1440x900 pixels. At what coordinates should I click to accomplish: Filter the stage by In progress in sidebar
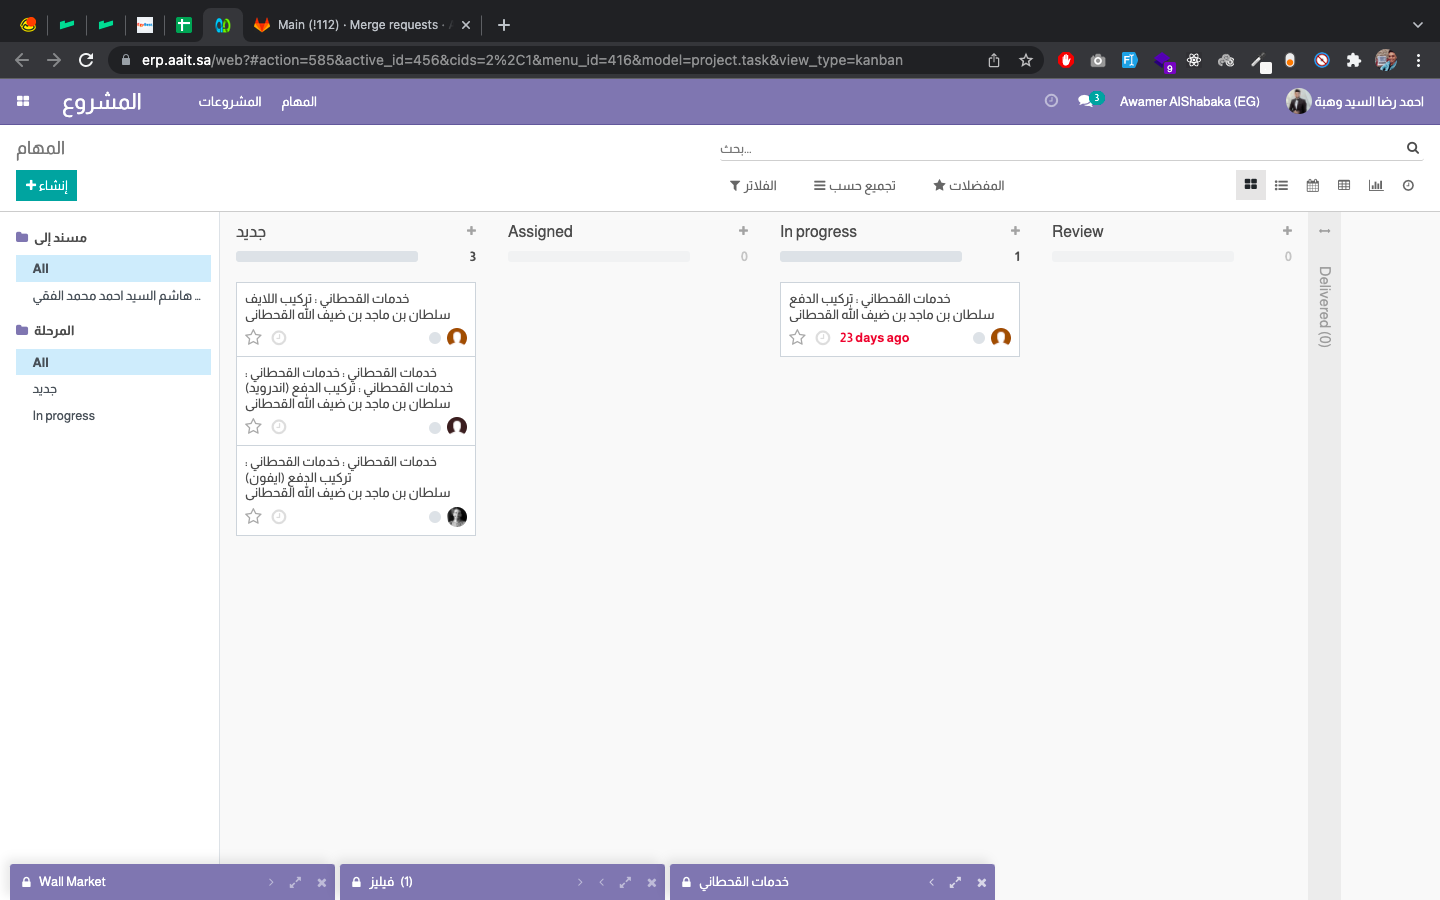(x=64, y=416)
